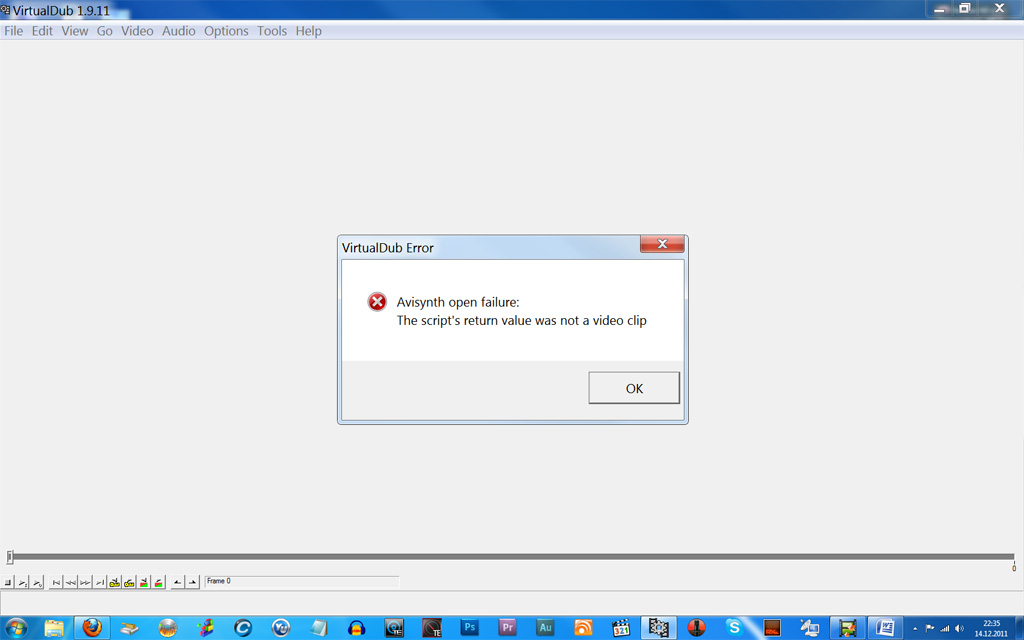Click the network signal tray icon
The image size is (1024, 640).
point(944,628)
